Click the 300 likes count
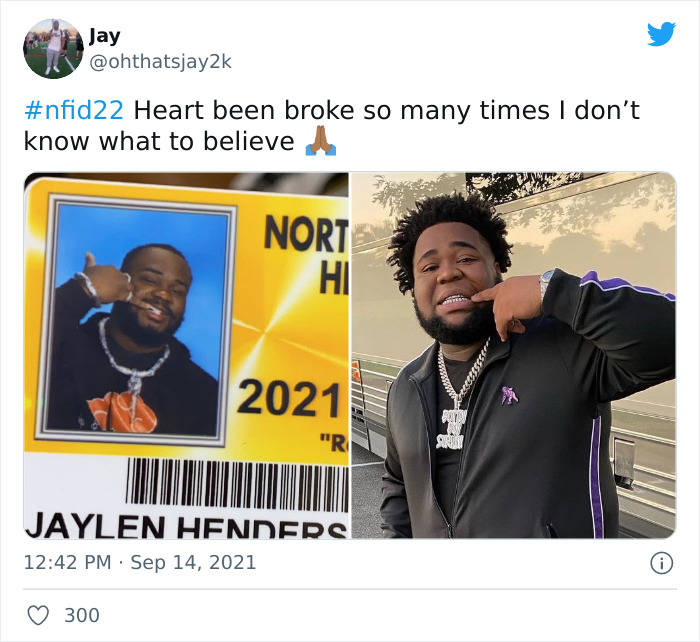 coord(82,615)
